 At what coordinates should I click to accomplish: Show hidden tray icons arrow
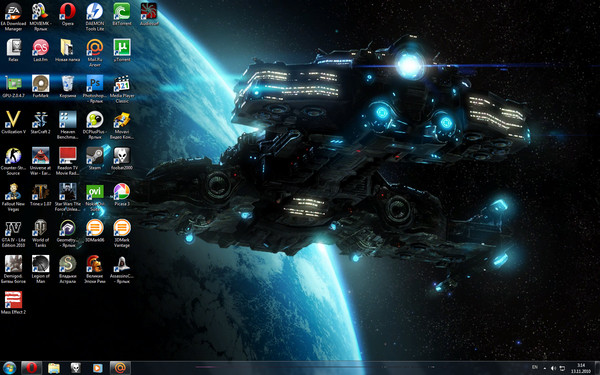tap(545, 368)
